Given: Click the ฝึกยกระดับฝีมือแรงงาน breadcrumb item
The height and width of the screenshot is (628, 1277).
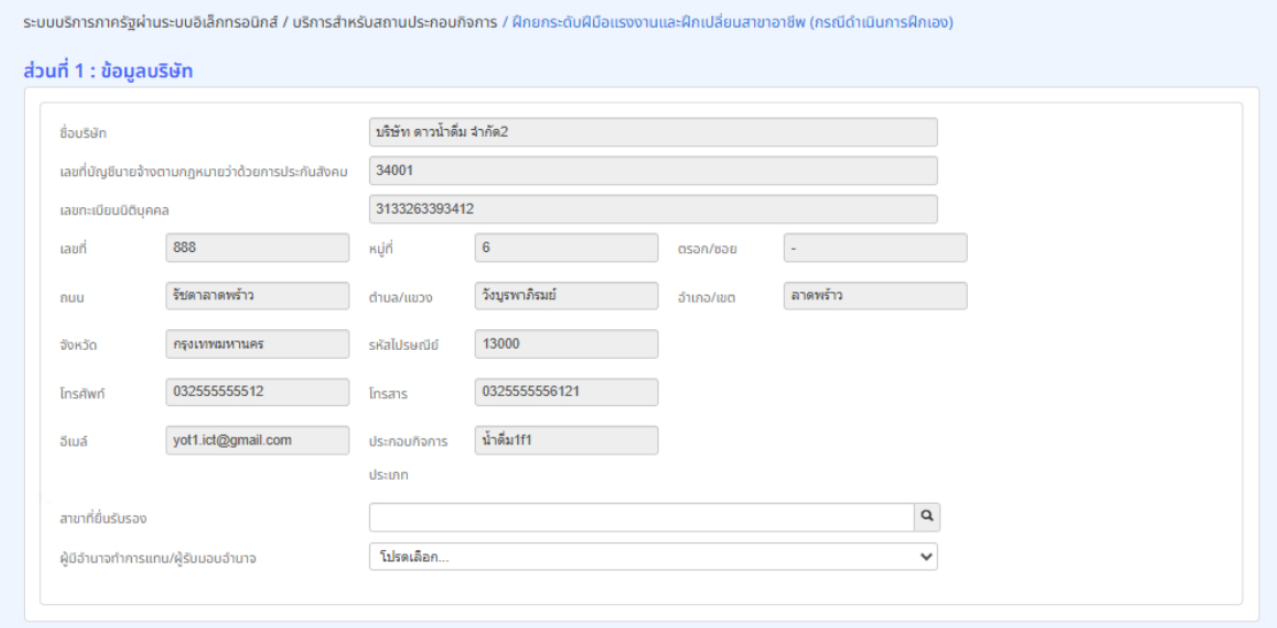Looking at the screenshot, I should pos(731,22).
